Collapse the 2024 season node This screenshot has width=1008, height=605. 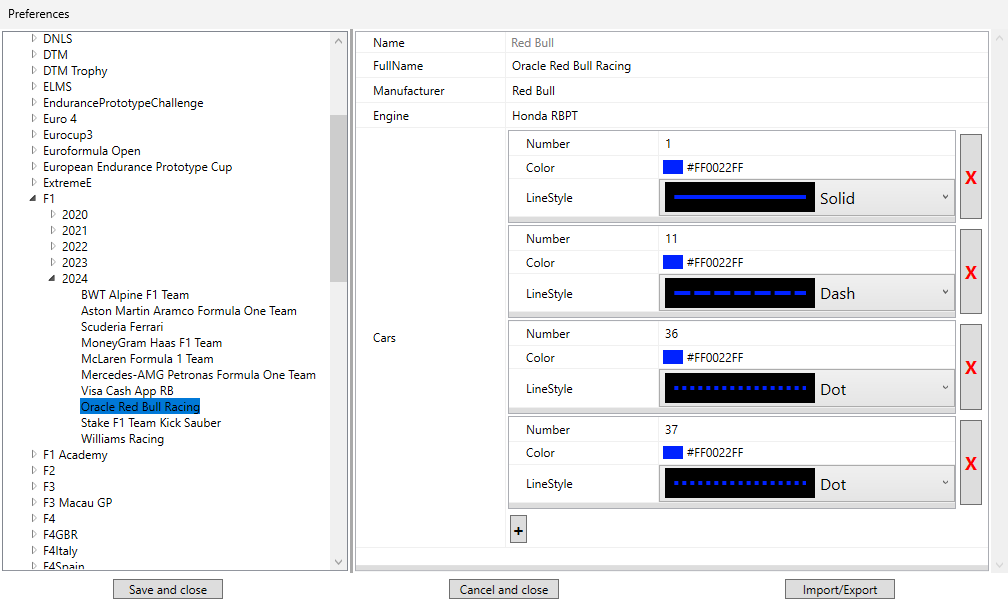tap(52, 278)
